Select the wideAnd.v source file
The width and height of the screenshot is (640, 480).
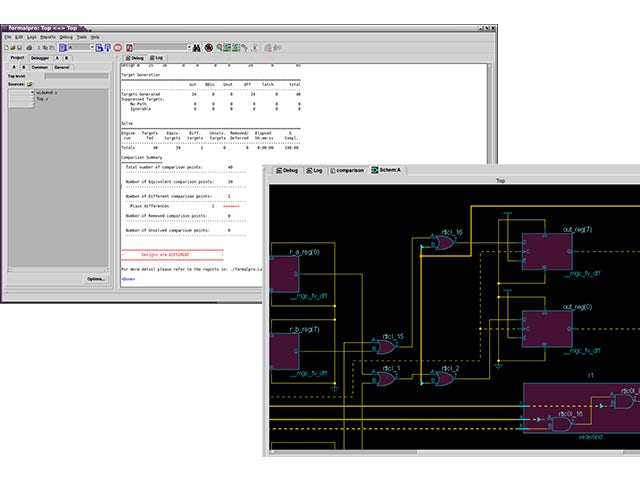pyautogui.click(x=47, y=93)
